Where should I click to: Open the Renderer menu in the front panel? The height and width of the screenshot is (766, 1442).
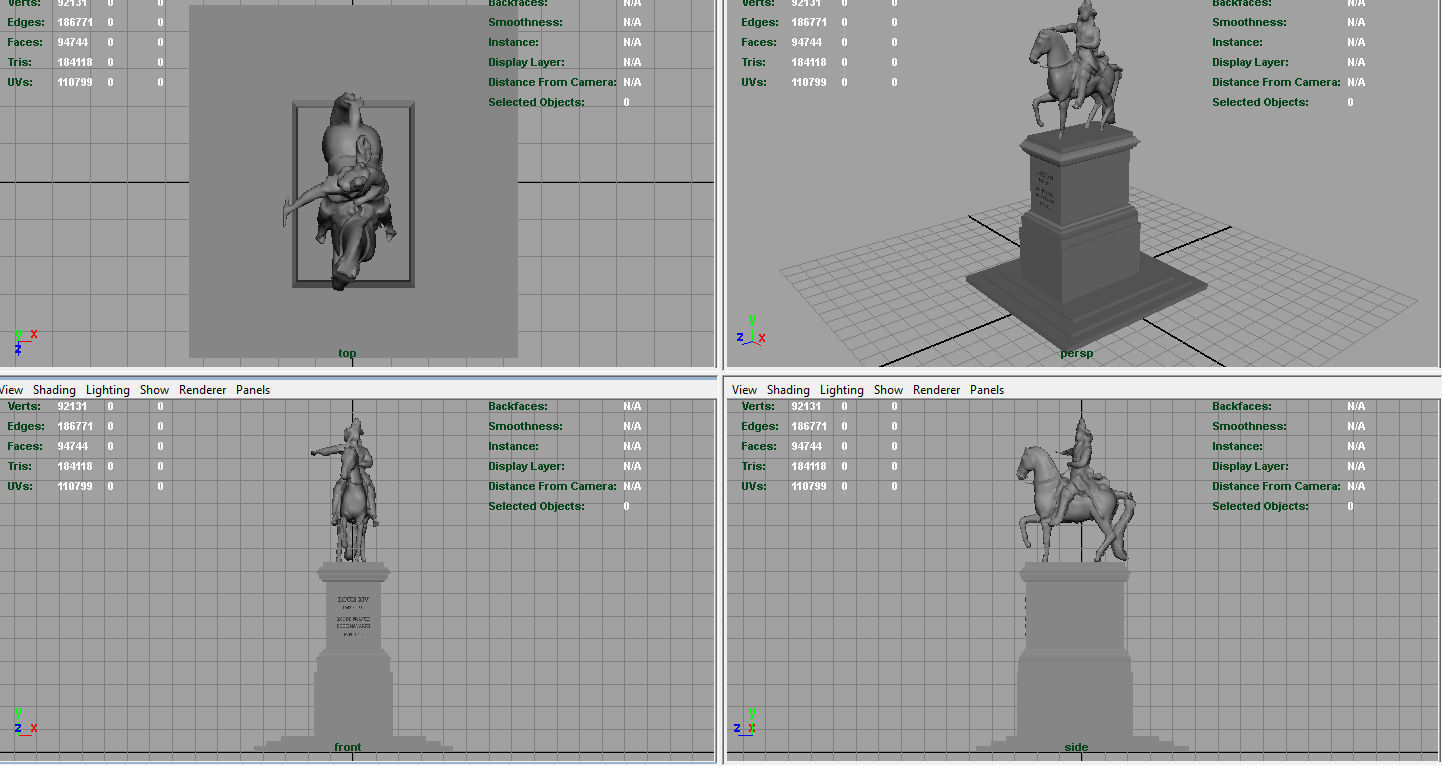tap(203, 390)
